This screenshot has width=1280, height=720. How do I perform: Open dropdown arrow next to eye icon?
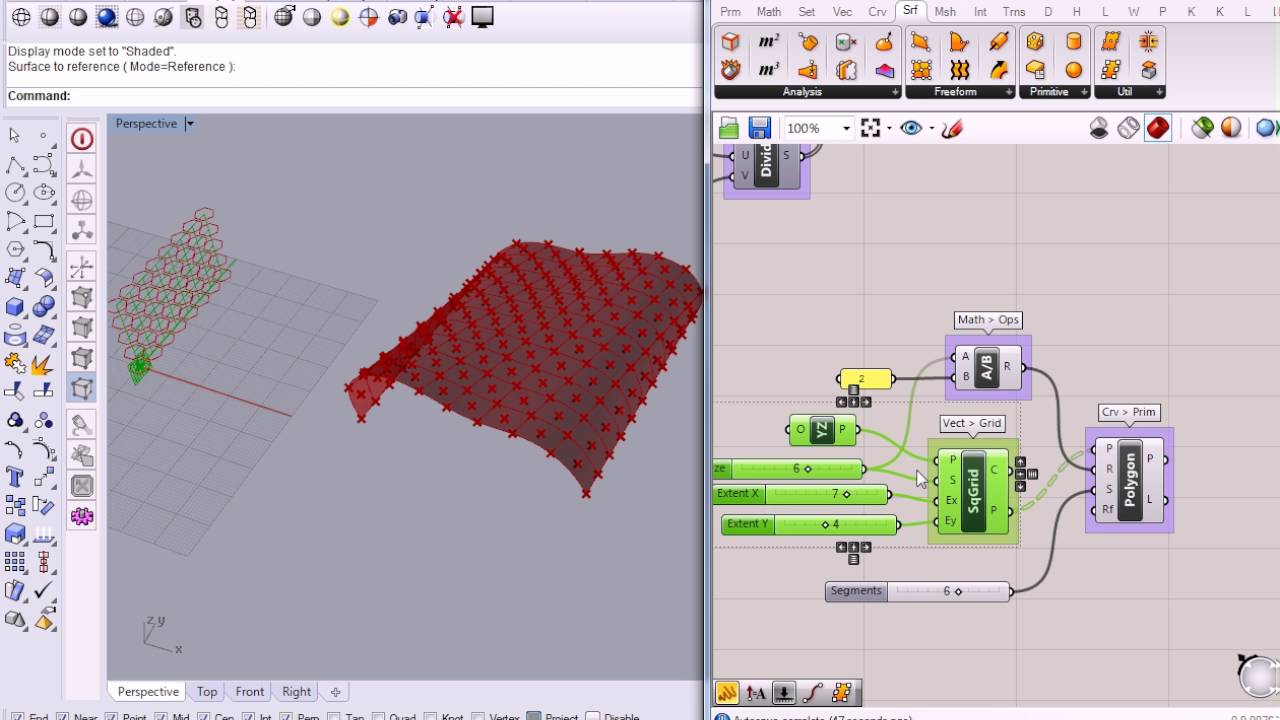pos(931,128)
